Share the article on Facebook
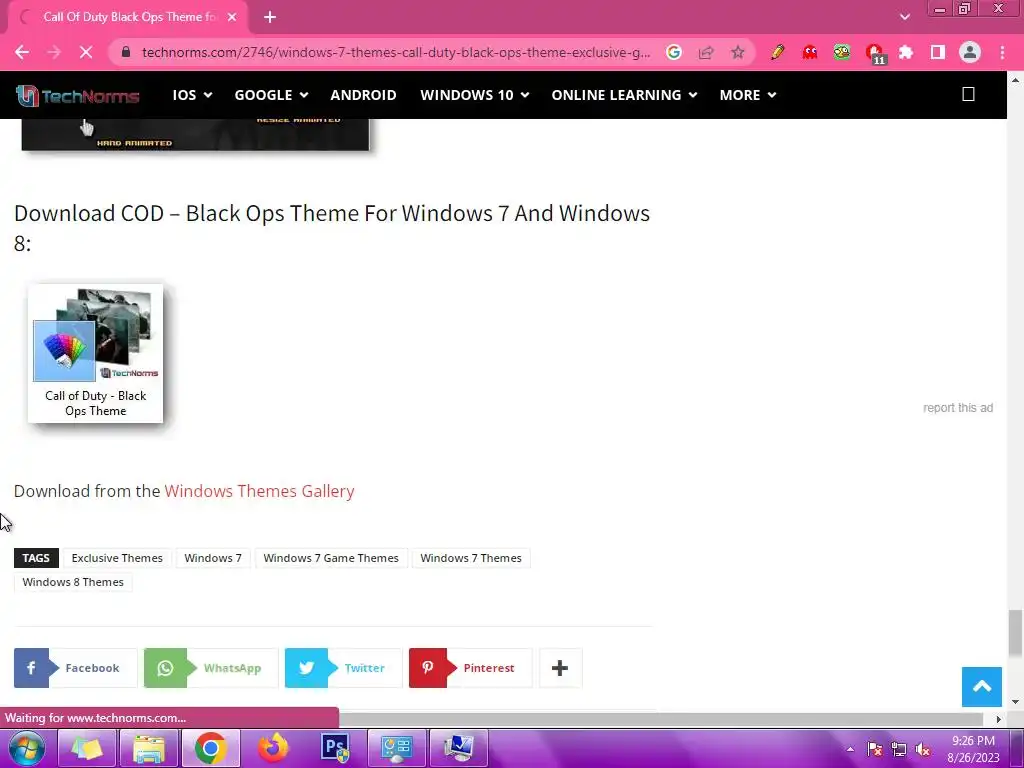The height and width of the screenshot is (768, 1024). click(x=76, y=668)
